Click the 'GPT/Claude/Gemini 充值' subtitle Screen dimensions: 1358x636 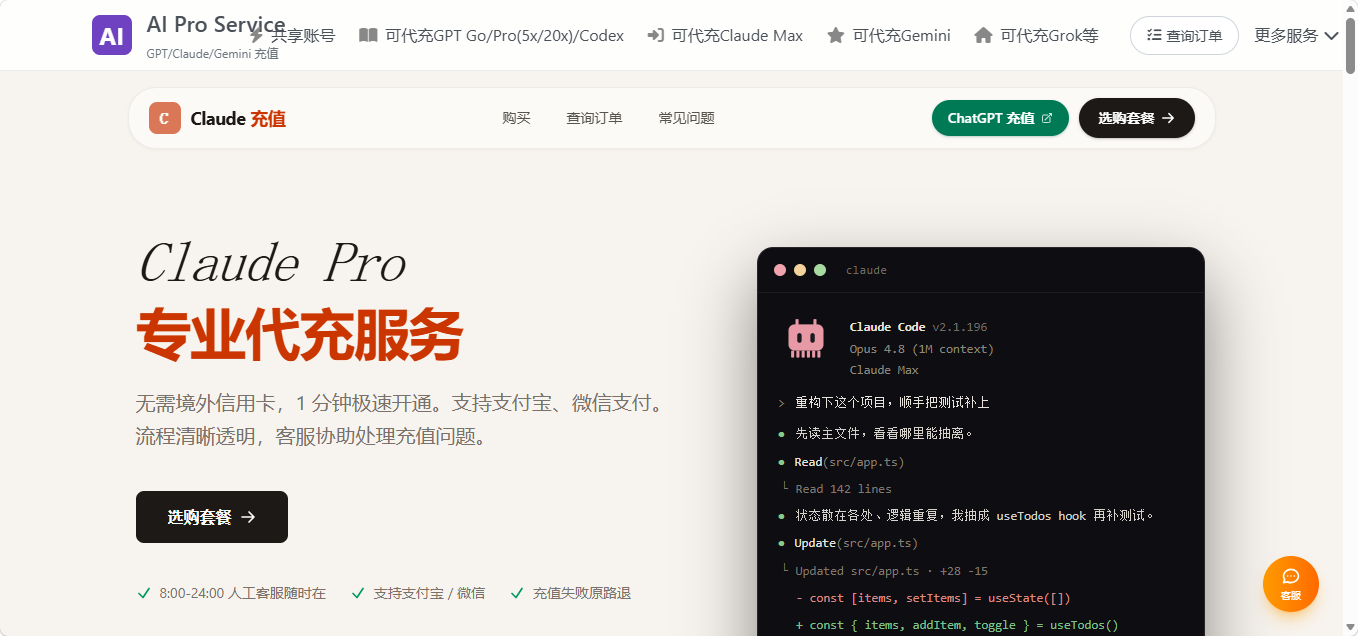click(212, 54)
